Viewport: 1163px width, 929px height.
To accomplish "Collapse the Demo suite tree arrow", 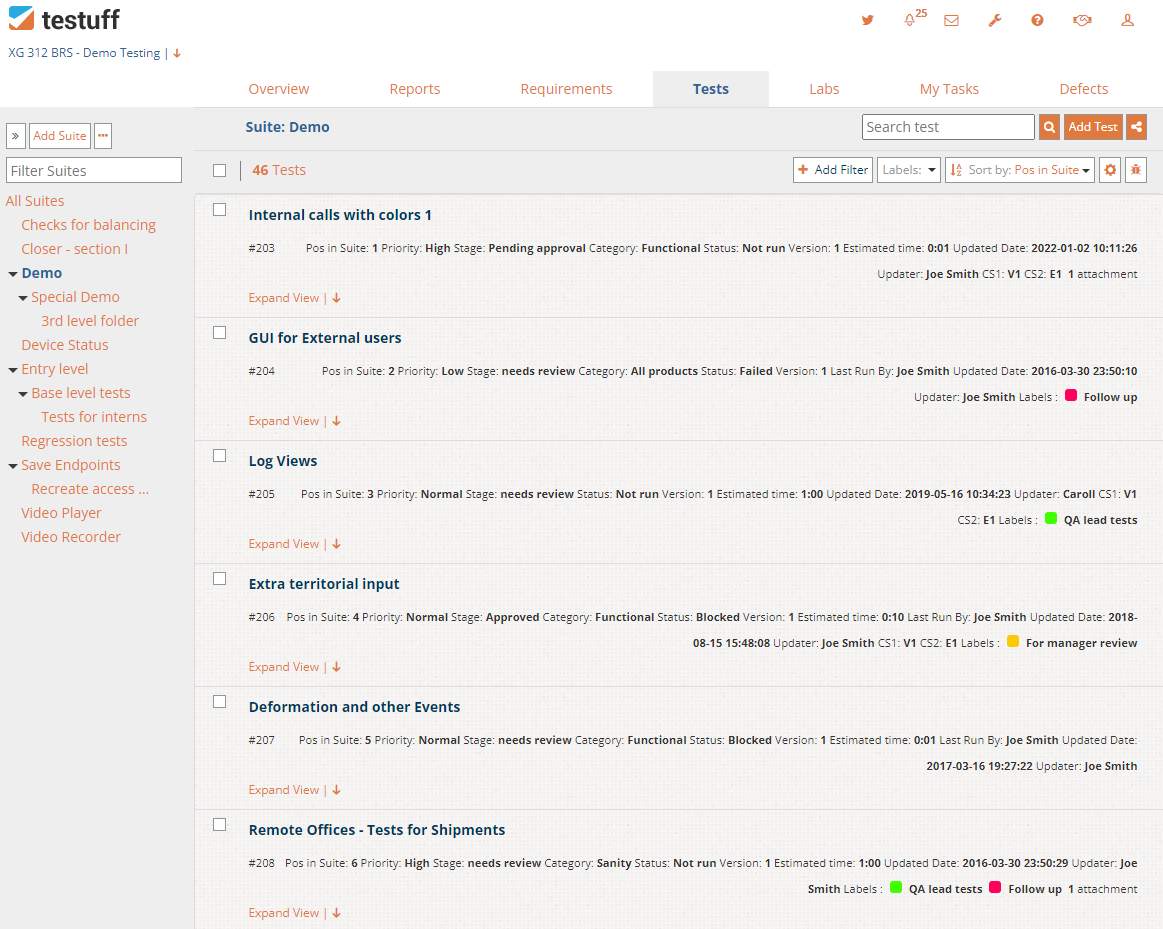I will (x=13, y=274).
